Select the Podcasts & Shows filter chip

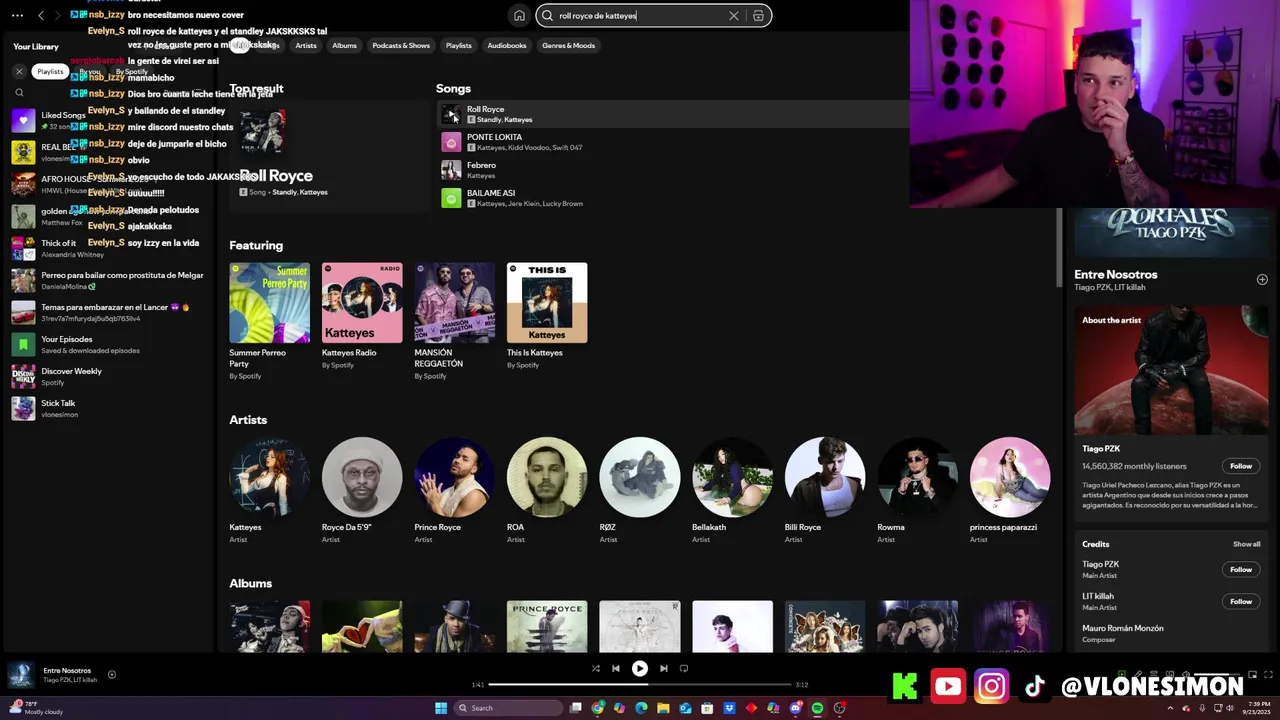[x=401, y=45]
